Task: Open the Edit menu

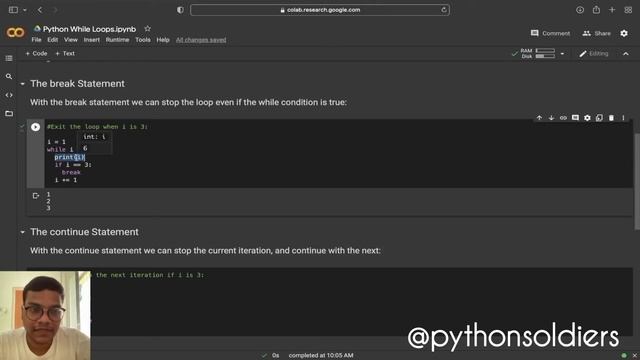Action: pos(52,40)
